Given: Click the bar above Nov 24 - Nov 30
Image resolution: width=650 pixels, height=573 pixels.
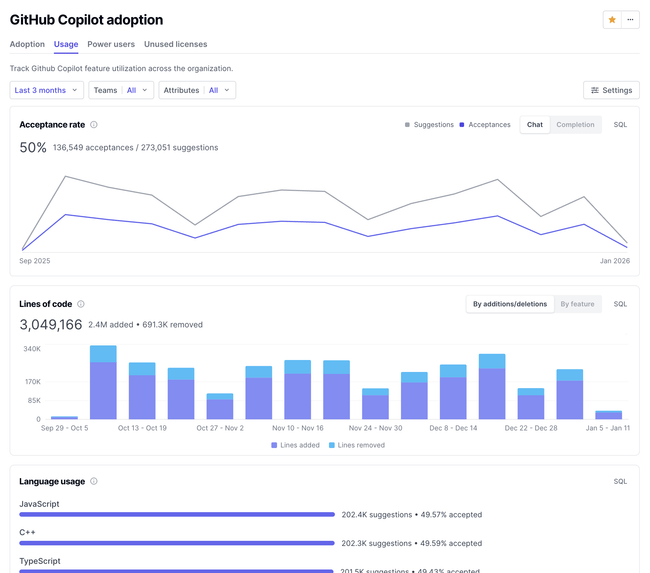Looking at the screenshot, I should [375, 403].
